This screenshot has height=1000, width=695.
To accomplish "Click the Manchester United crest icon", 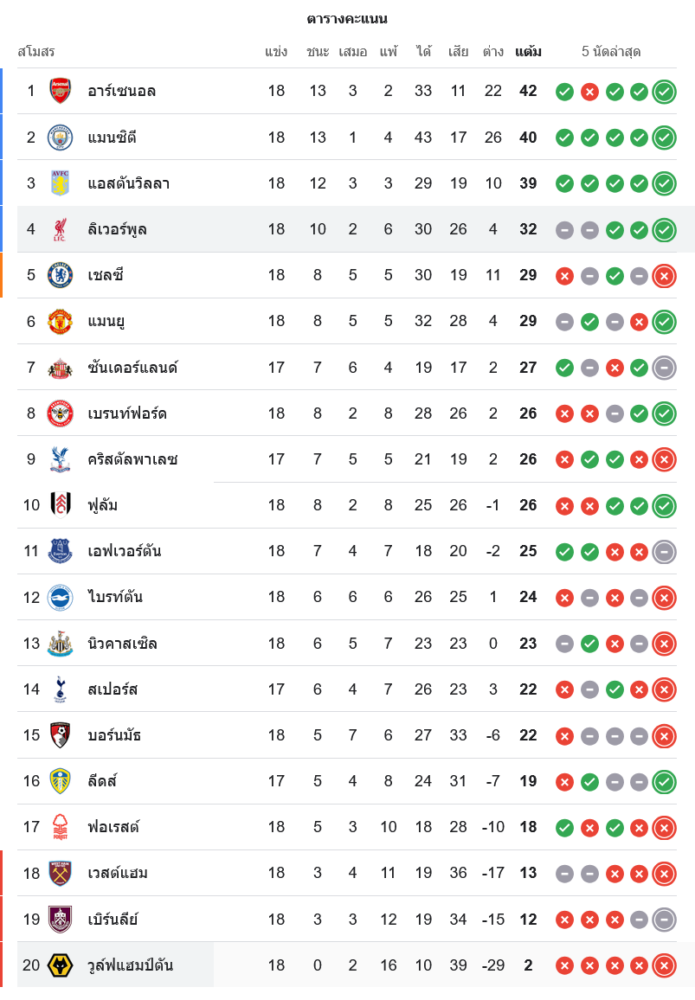I will tap(60, 321).
